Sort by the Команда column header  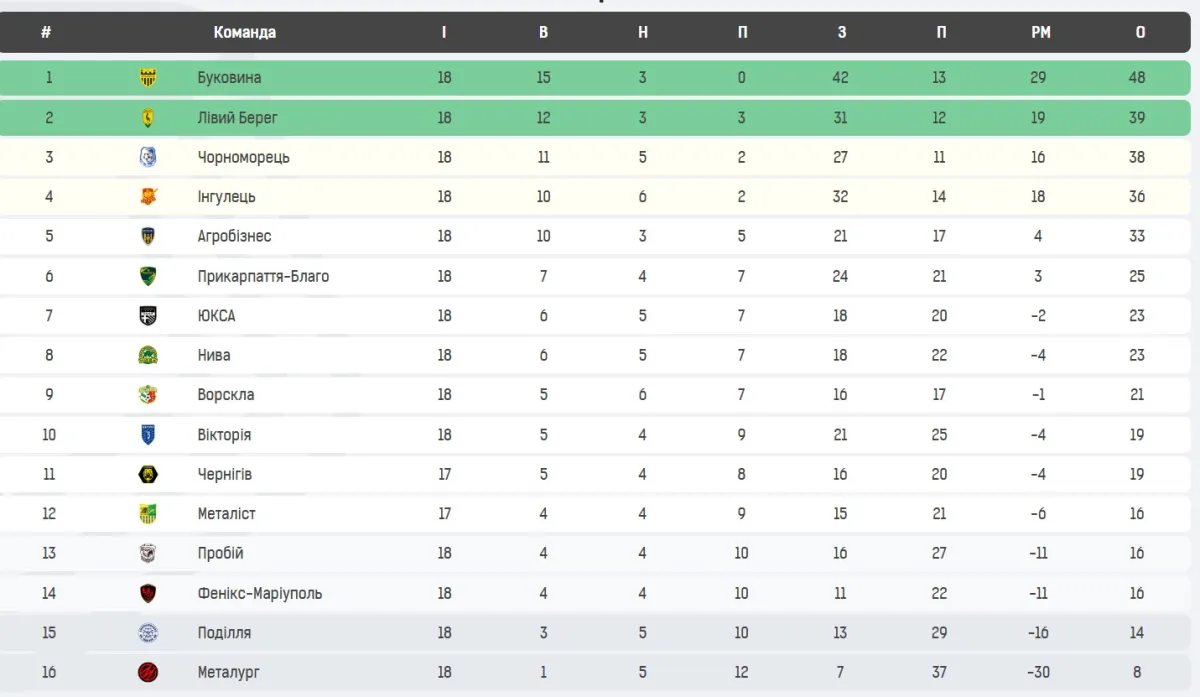(244, 32)
